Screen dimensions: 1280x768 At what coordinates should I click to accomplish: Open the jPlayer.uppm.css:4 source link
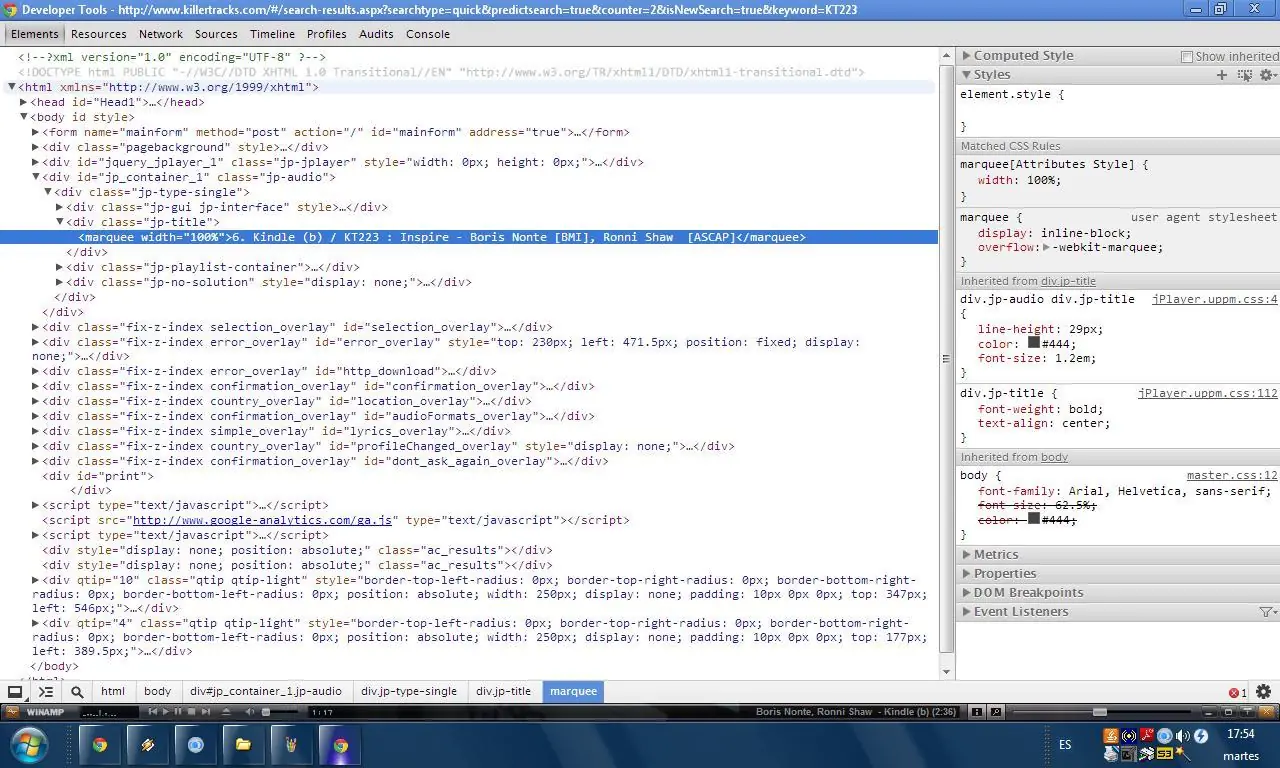pyautogui.click(x=1215, y=299)
